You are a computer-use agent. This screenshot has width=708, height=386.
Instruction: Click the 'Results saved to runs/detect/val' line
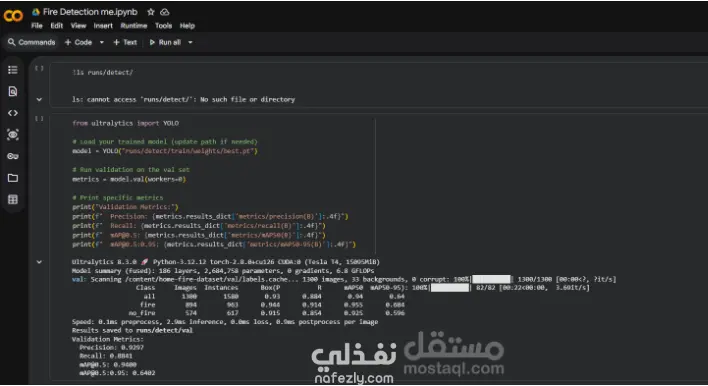point(132,330)
